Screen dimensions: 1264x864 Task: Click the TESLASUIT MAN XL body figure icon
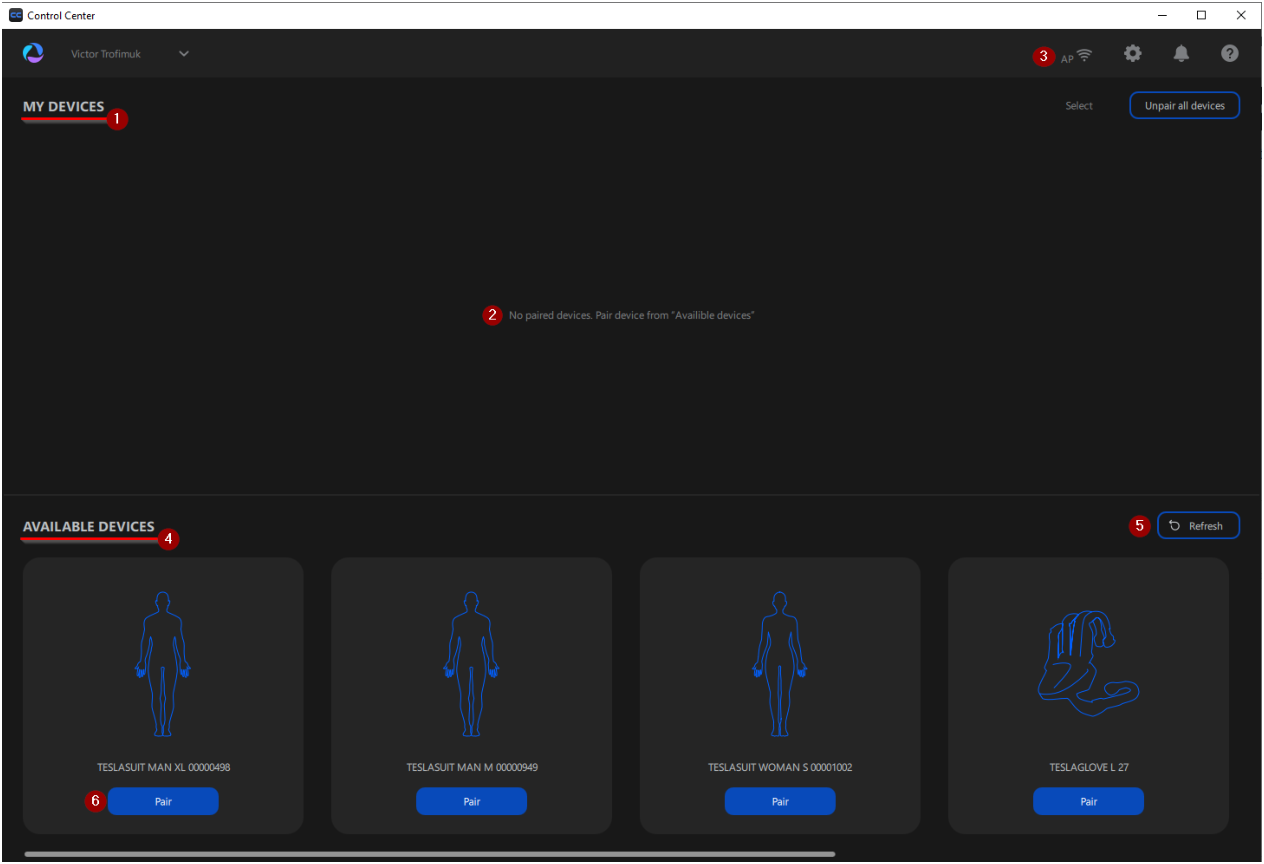click(163, 663)
